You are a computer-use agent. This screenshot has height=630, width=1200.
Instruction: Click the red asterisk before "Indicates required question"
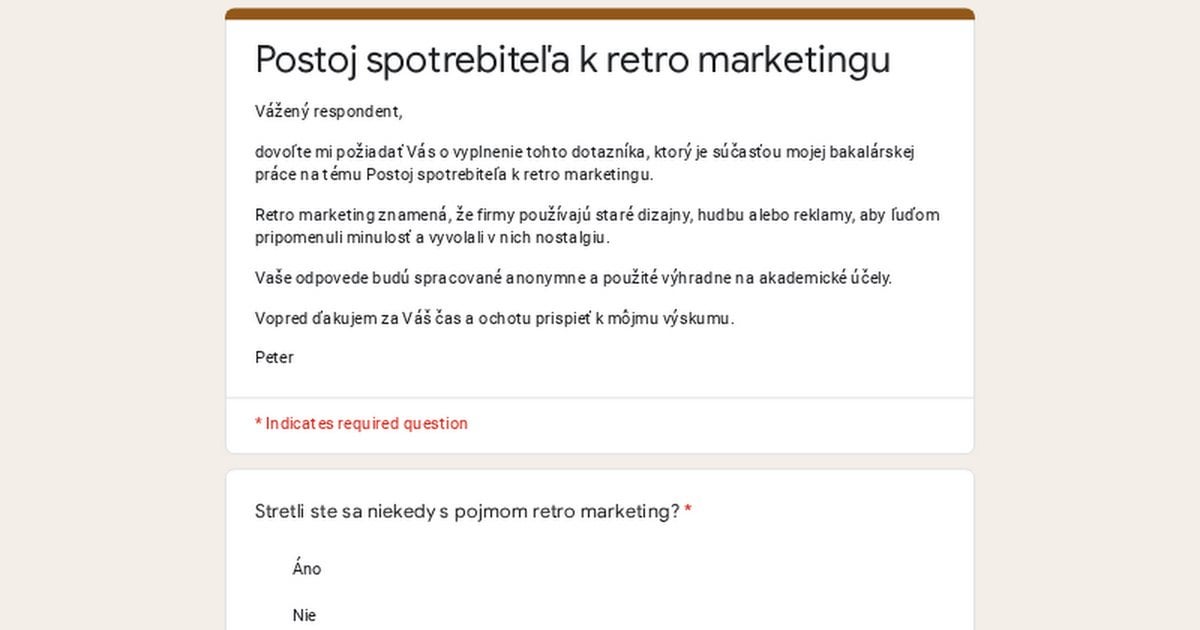pos(258,422)
